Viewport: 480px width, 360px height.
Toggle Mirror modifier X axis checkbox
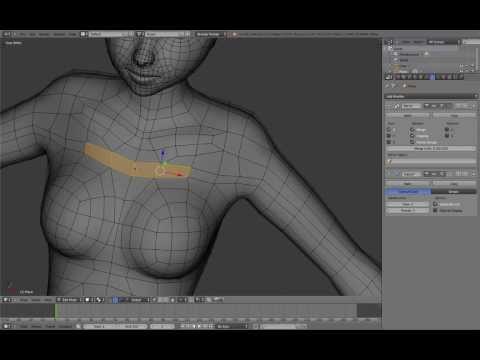[389, 129]
